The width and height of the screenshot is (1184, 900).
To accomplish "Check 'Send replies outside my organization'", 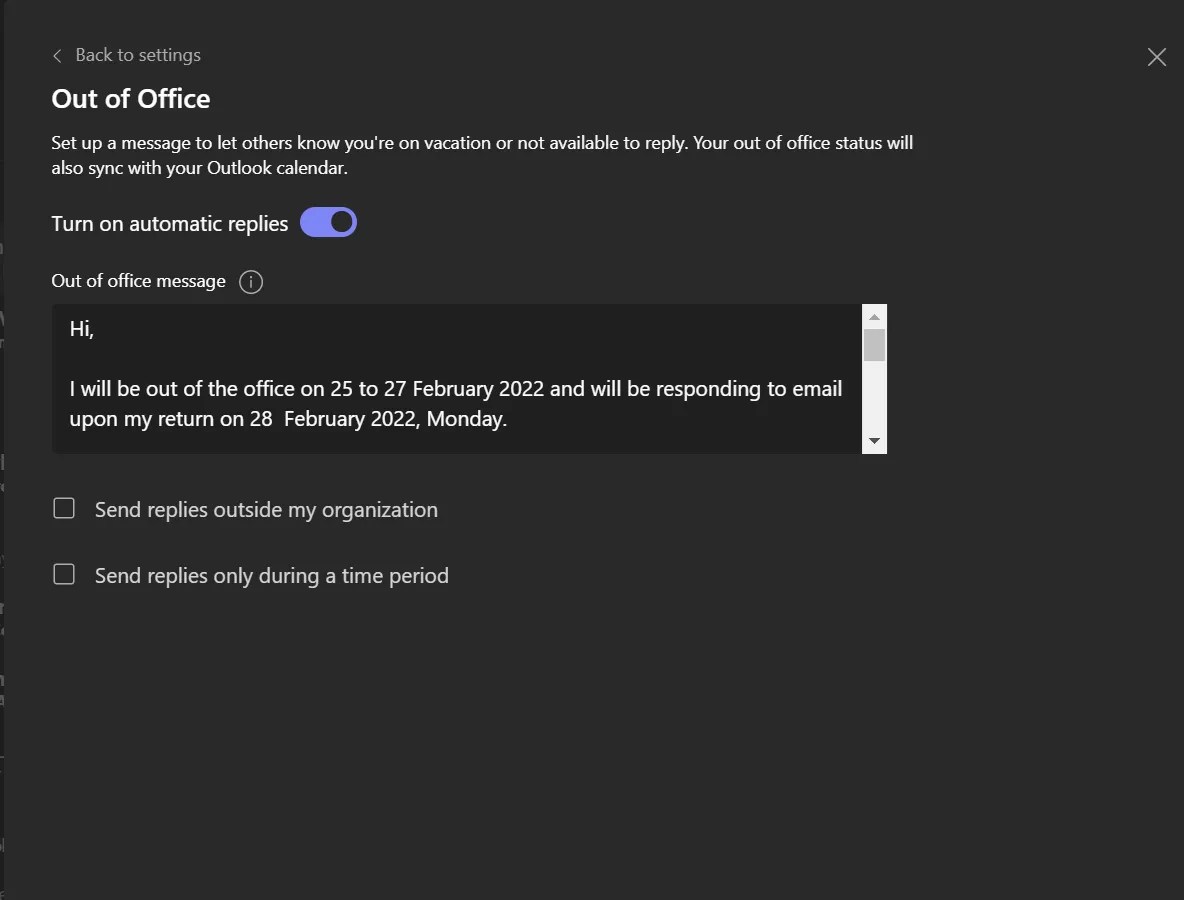I will [x=63, y=508].
